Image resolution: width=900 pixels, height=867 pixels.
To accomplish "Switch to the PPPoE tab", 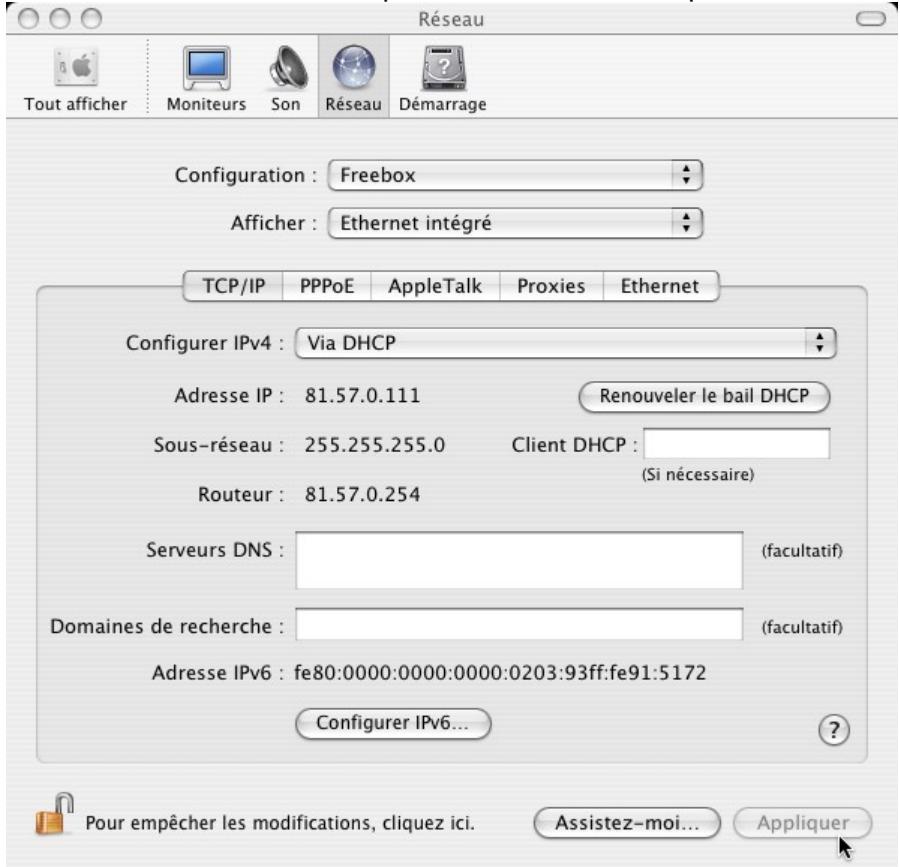I will click(x=327, y=286).
